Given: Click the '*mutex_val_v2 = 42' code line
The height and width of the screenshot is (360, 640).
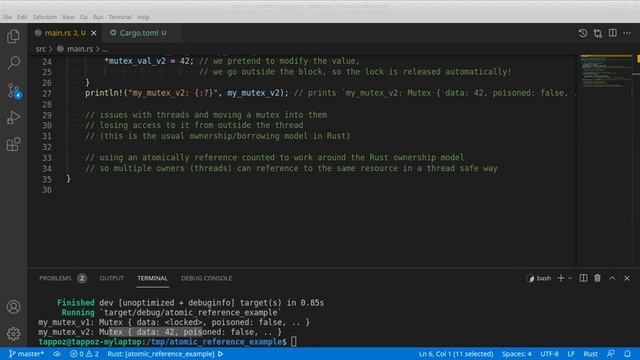Looking at the screenshot, I should click(149, 61).
